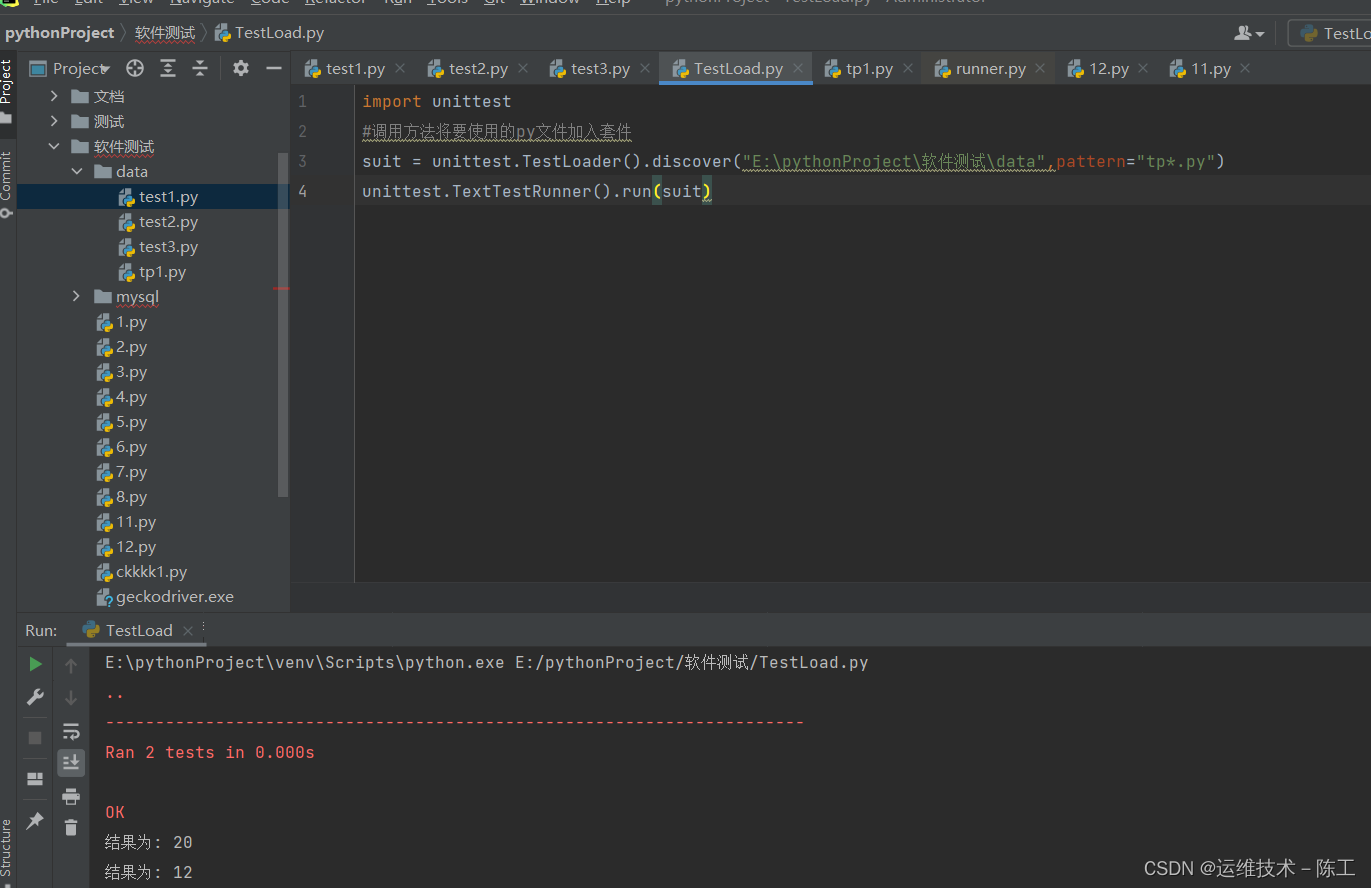Image resolution: width=1371 pixels, height=888 pixels.
Task: Click TestLoad.py in the breadcrumb
Action: (279, 33)
